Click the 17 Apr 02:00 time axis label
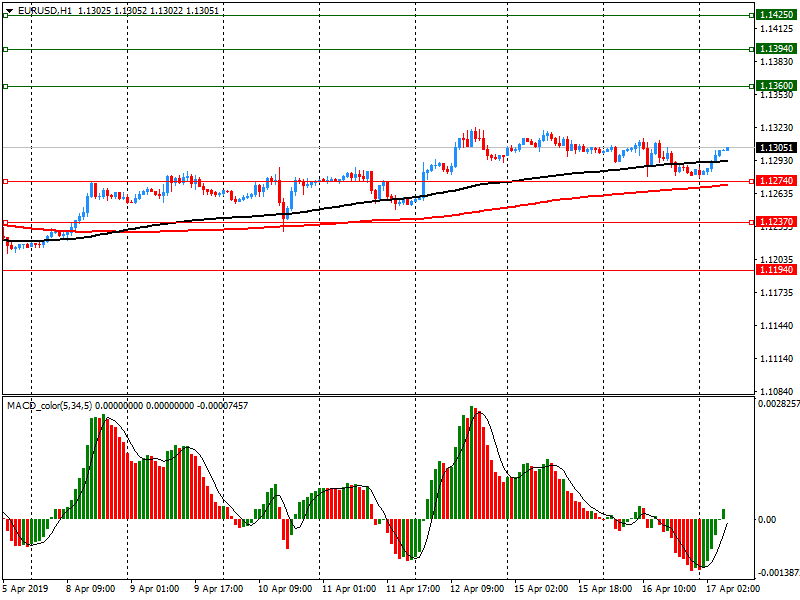800x600 pixels. (729, 589)
